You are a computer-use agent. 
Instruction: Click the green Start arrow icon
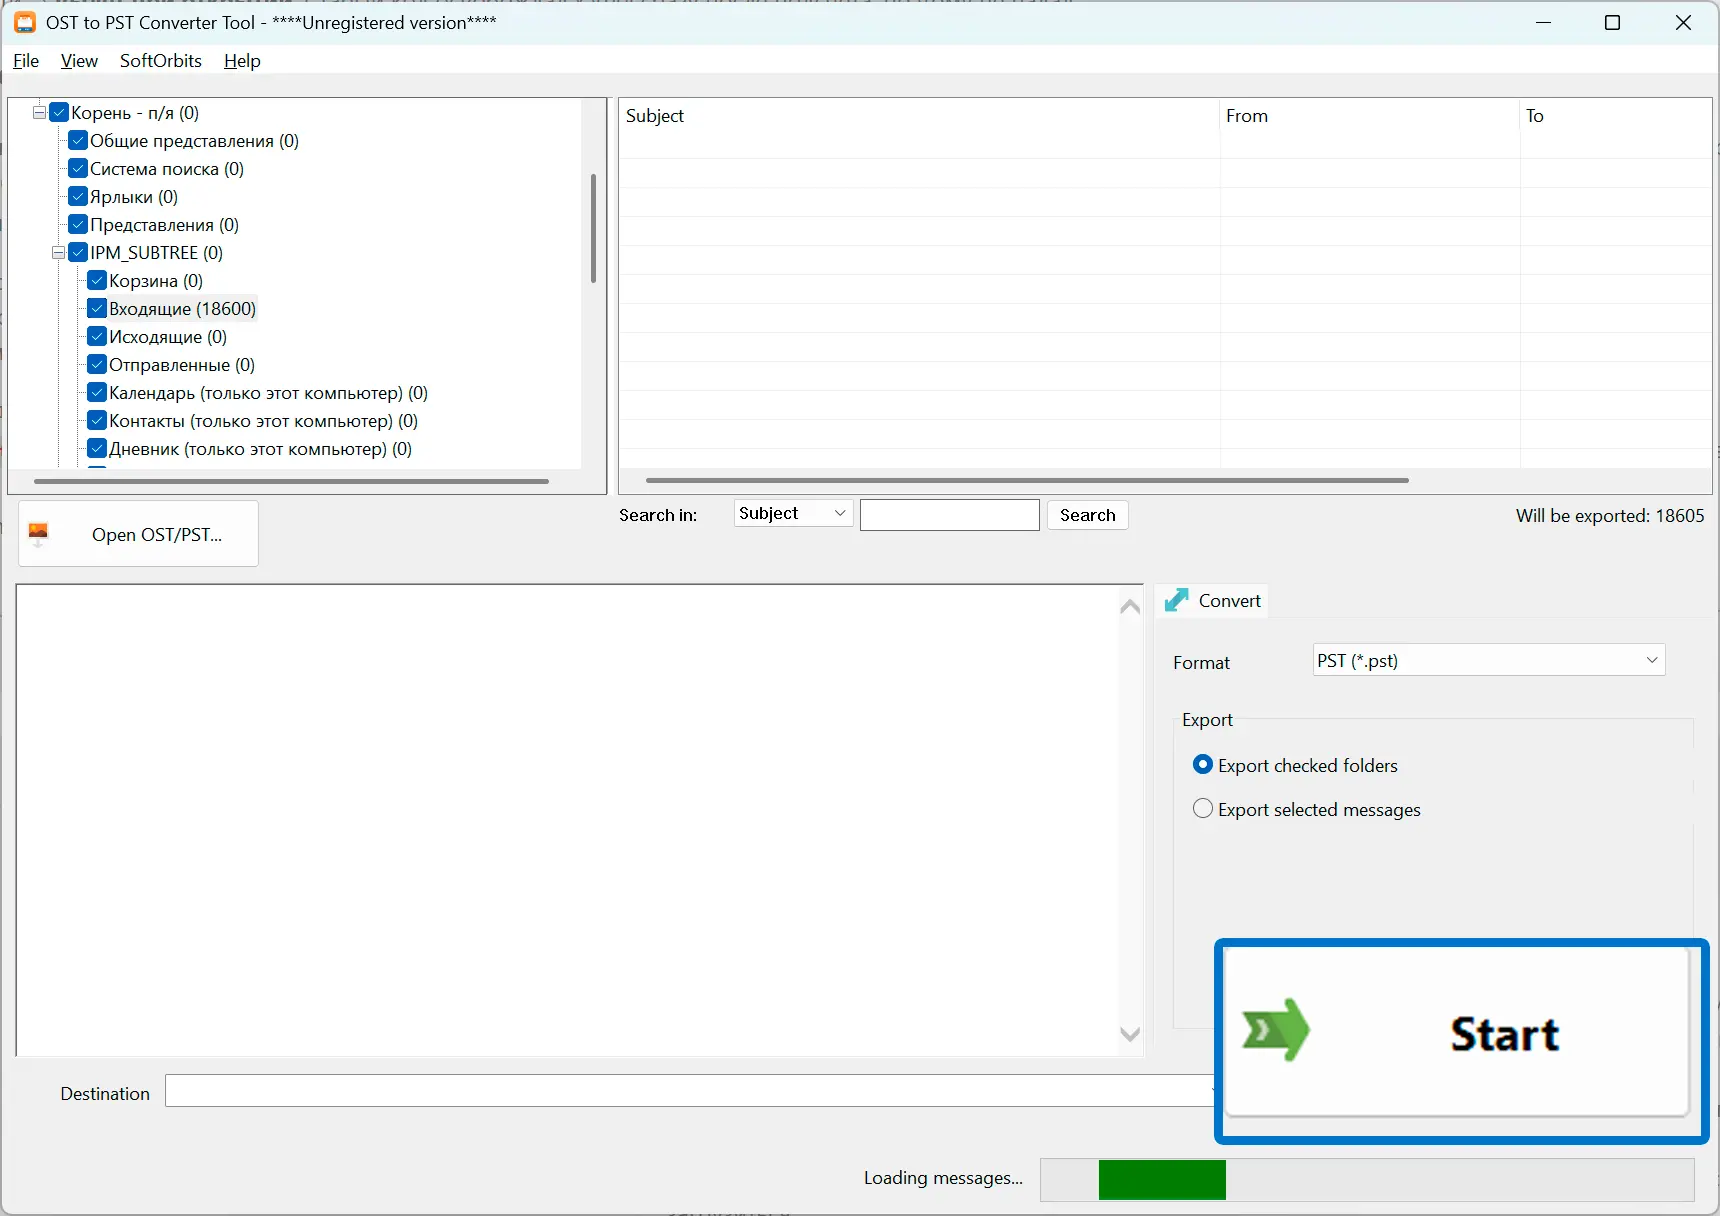pos(1275,1030)
